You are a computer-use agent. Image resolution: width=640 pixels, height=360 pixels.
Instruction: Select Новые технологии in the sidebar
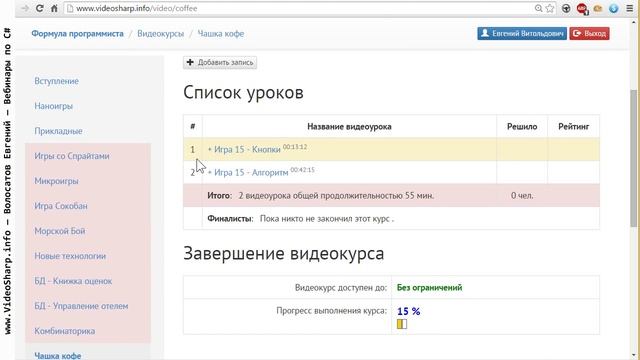coord(70,256)
